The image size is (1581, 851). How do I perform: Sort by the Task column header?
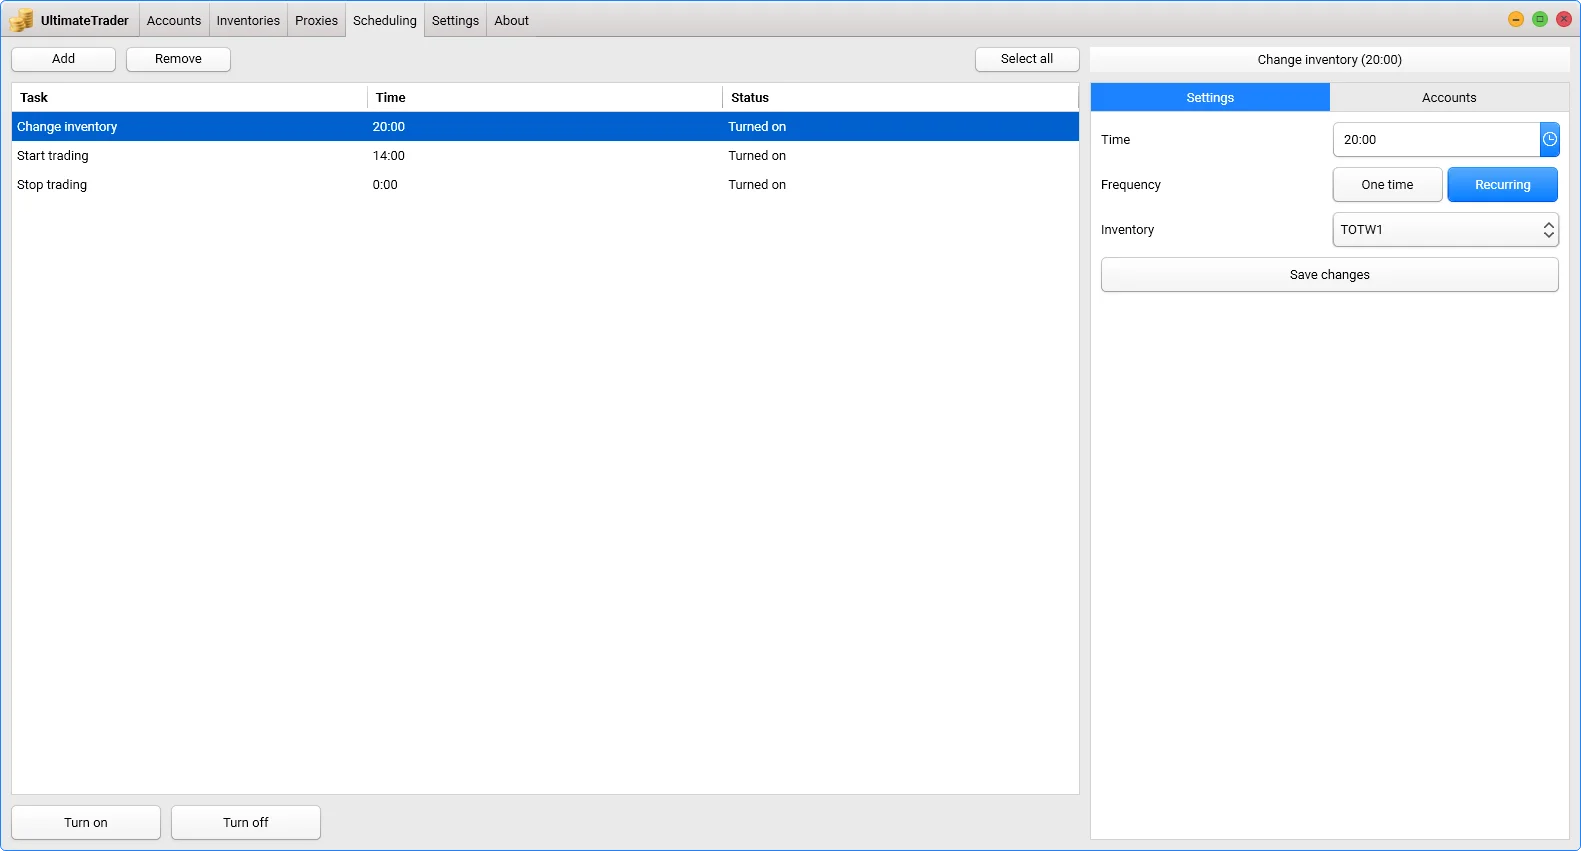tap(189, 97)
